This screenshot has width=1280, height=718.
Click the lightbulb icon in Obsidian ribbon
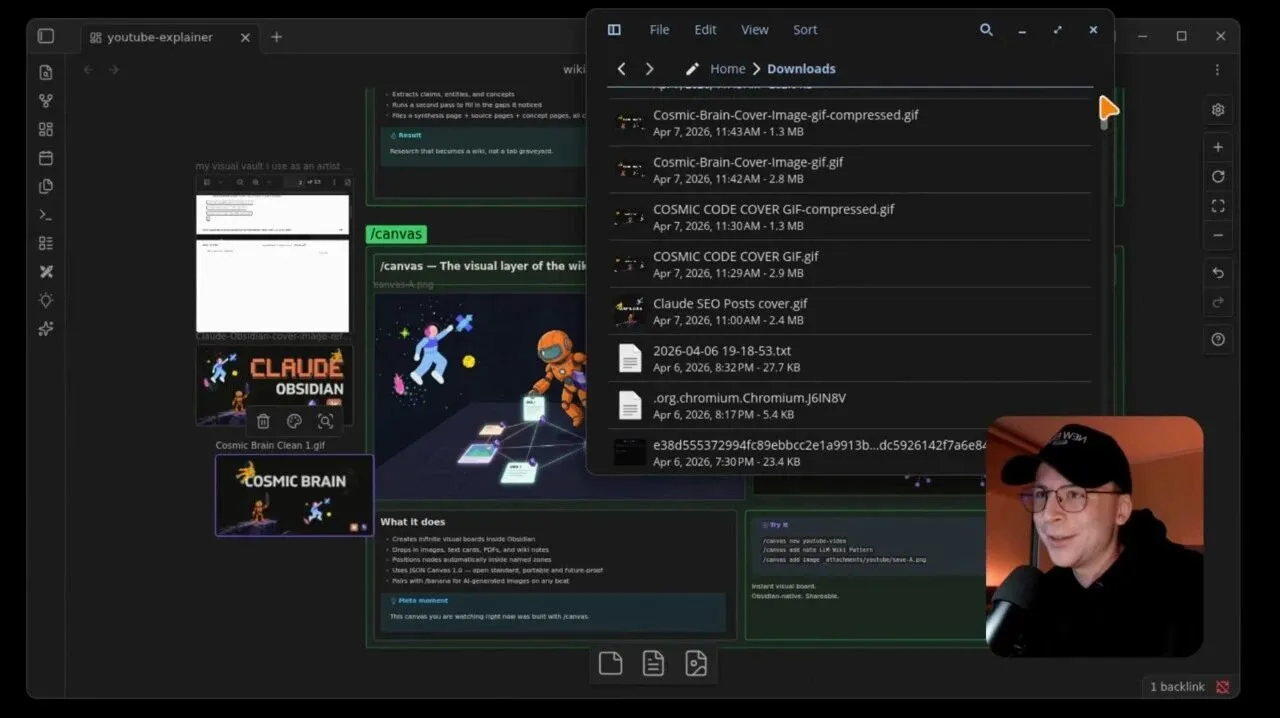point(46,300)
